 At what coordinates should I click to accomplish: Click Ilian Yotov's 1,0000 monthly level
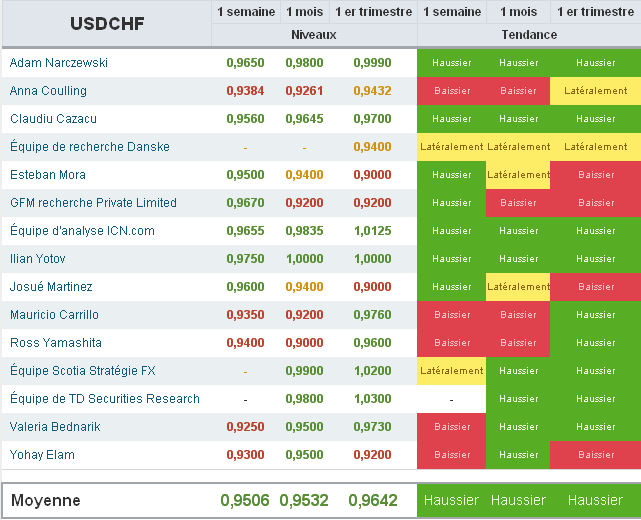coord(304,259)
